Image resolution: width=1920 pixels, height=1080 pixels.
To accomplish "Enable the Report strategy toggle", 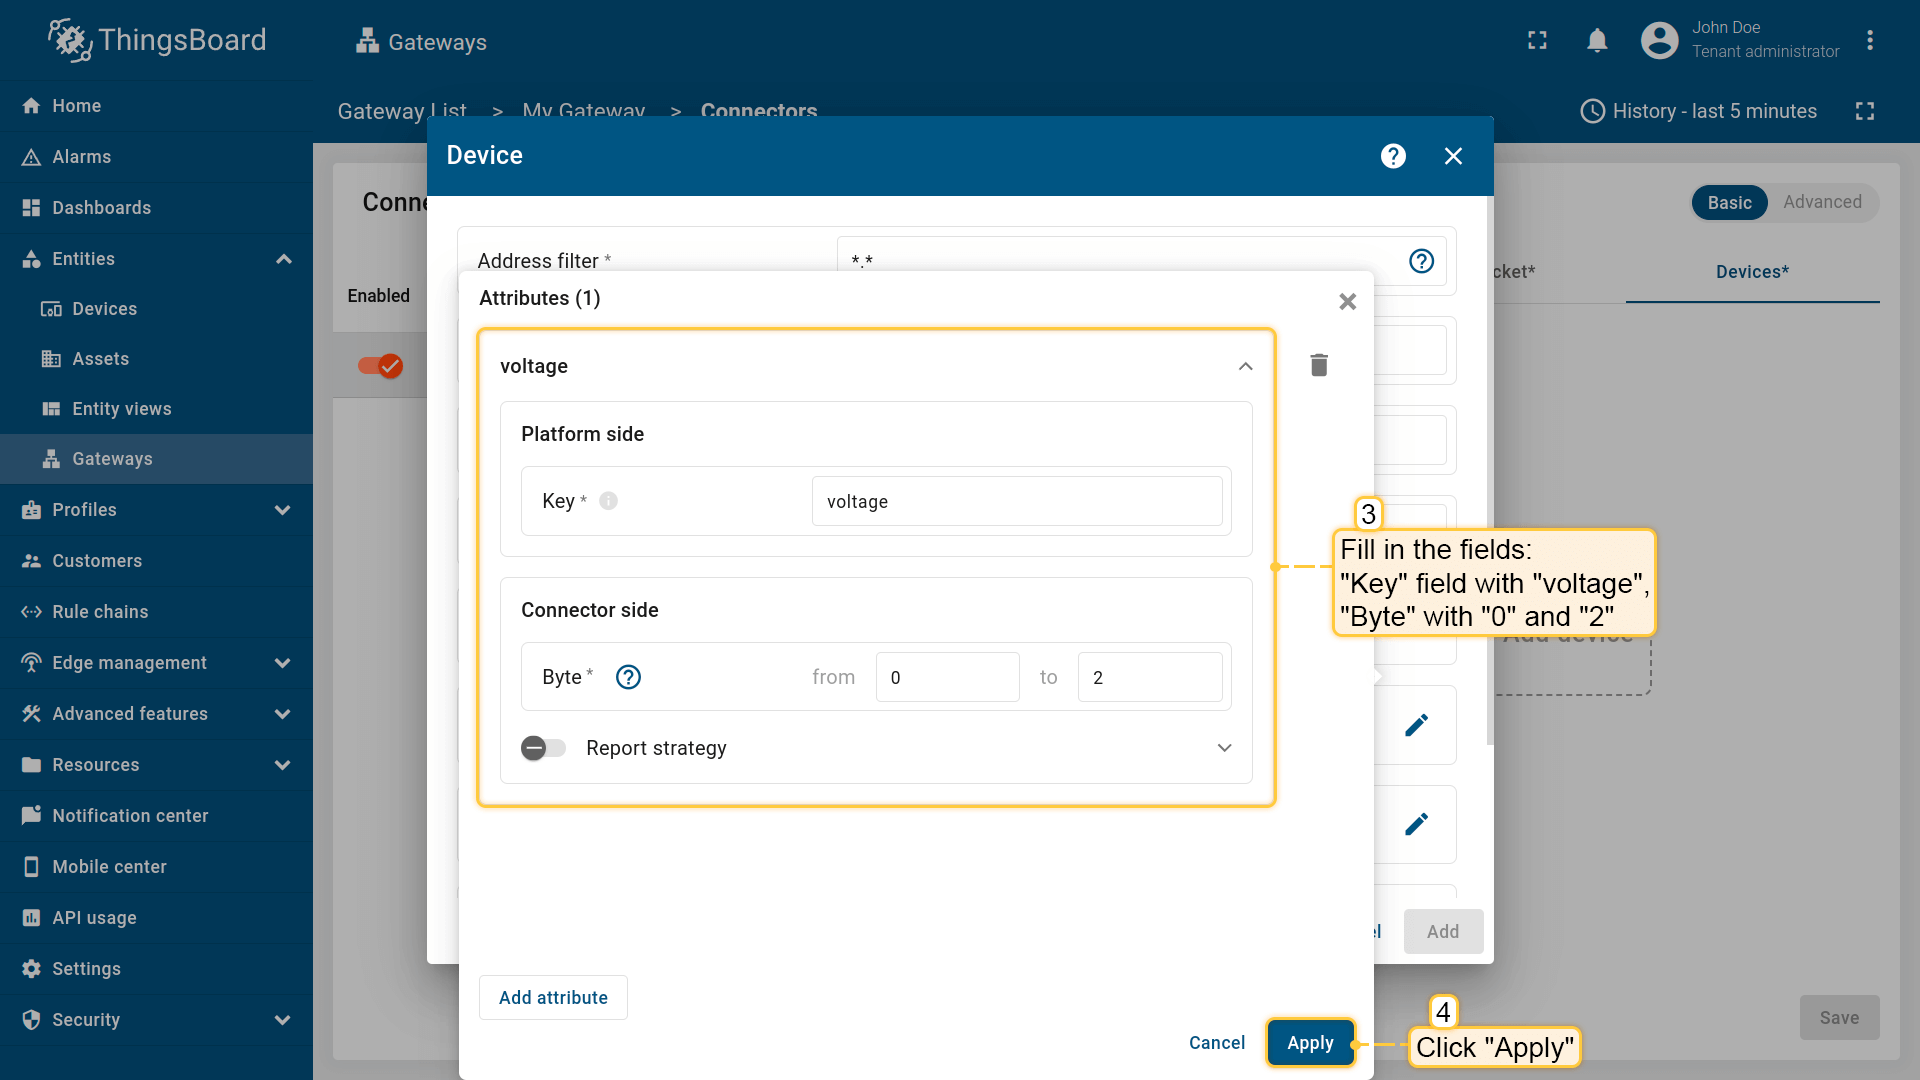I will [543, 748].
